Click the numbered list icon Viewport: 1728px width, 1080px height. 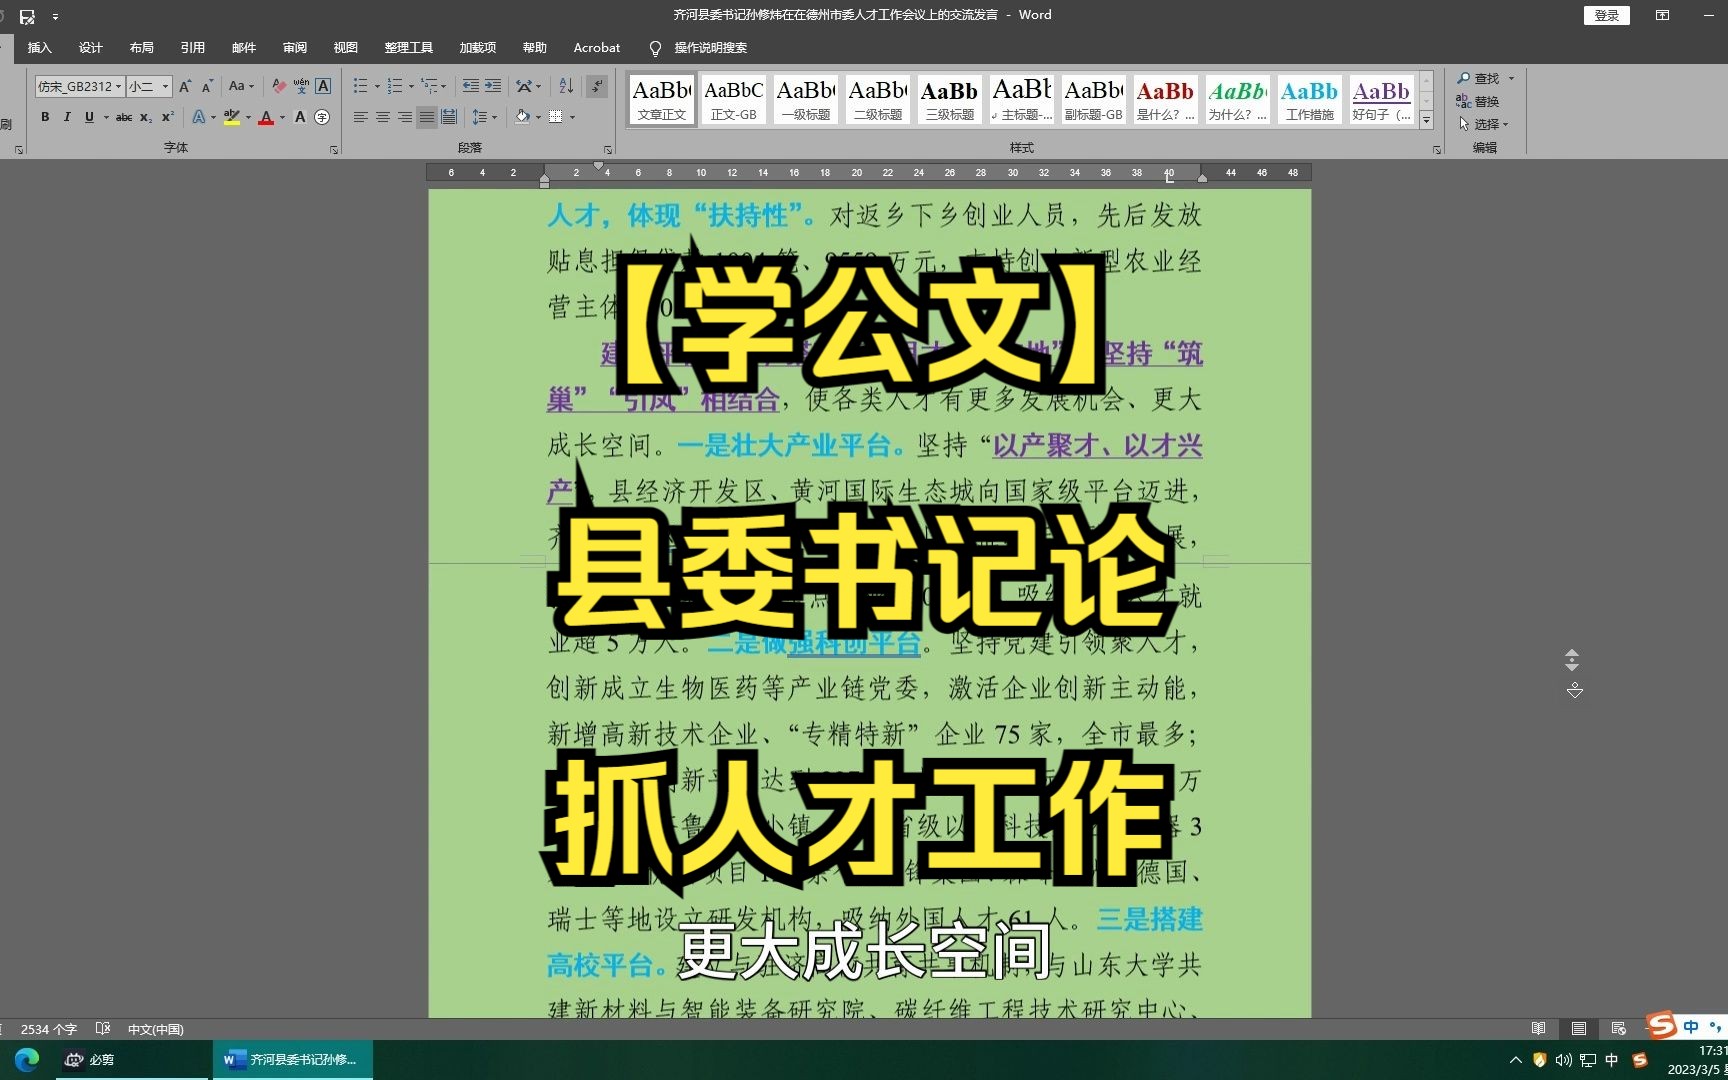coord(395,86)
